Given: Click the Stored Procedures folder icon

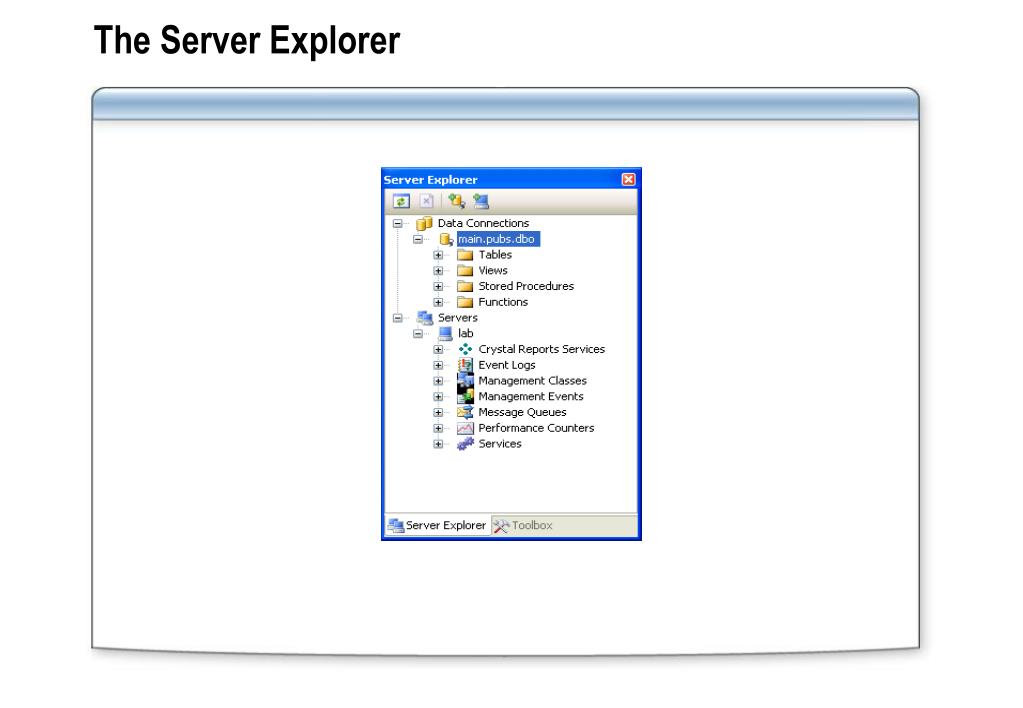Looking at the screenshot, I should coord(465,286).
